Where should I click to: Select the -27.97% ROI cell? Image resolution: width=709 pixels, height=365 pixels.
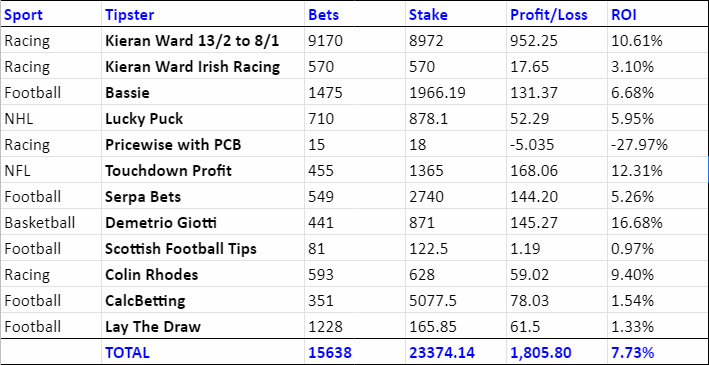(658, 145)
